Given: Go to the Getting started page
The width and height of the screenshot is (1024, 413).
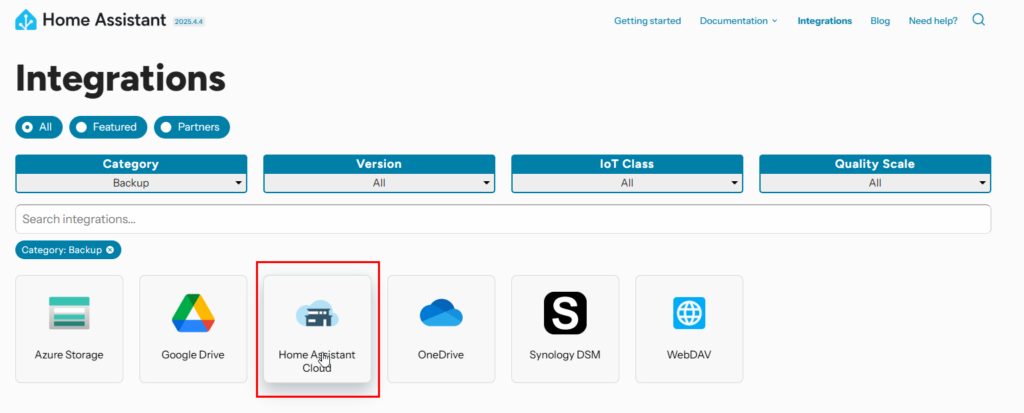Looking at the screenshot, I should pos(647,21).
